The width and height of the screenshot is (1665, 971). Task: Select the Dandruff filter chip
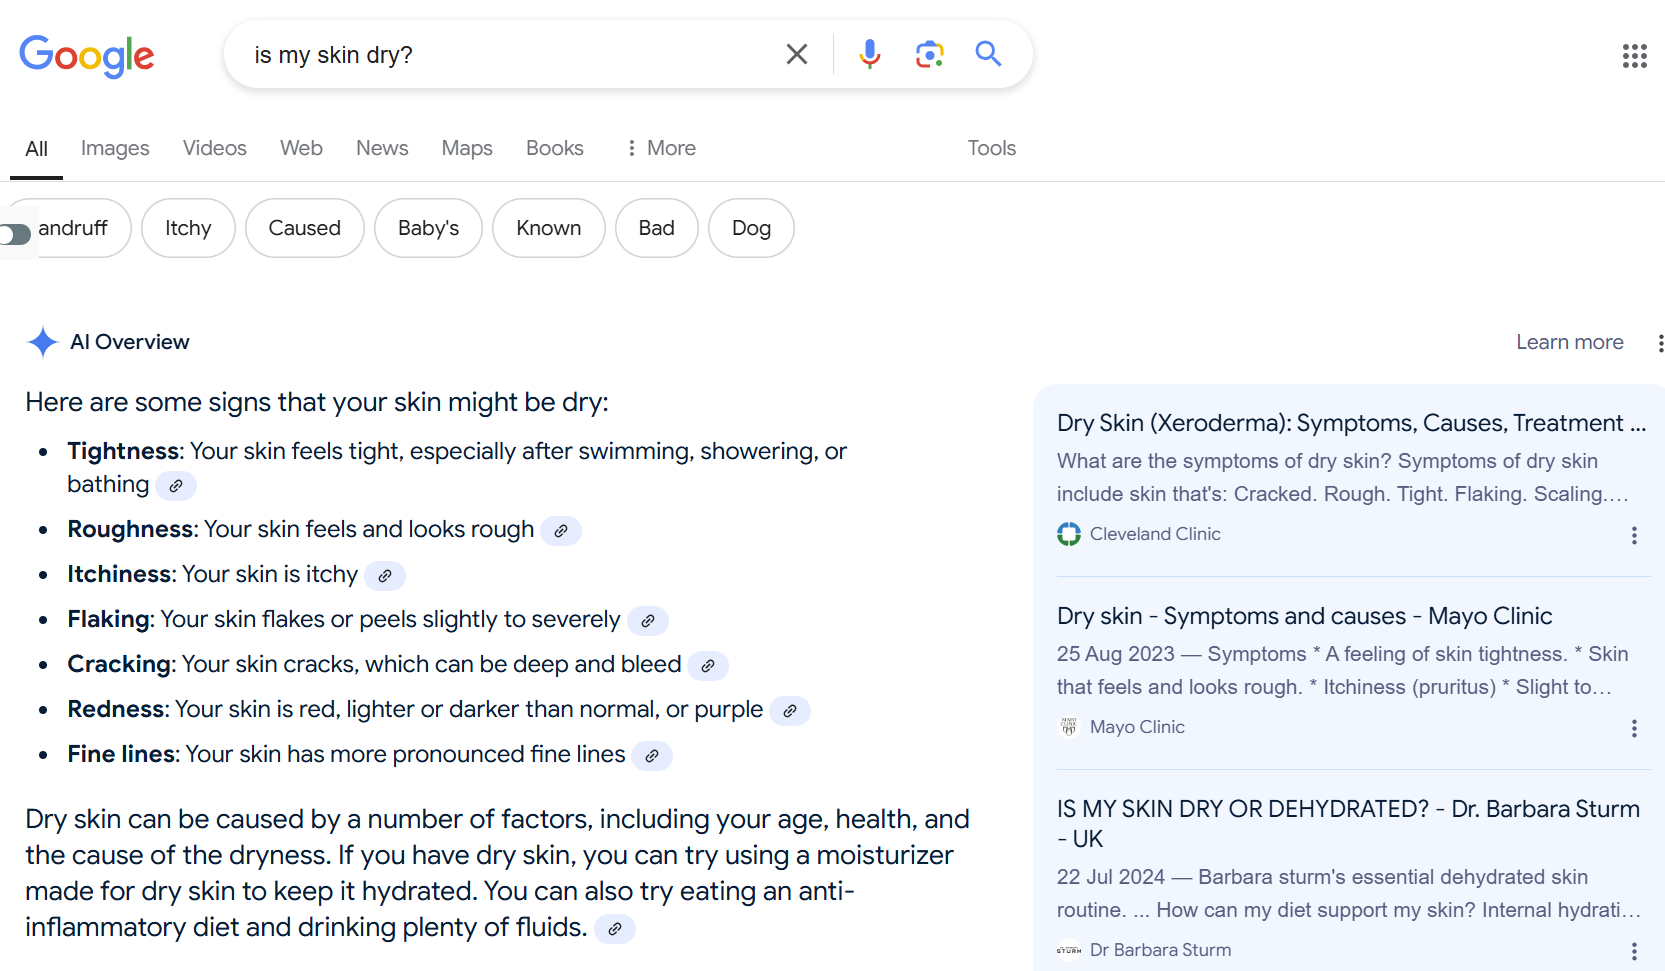coord(72,228)
